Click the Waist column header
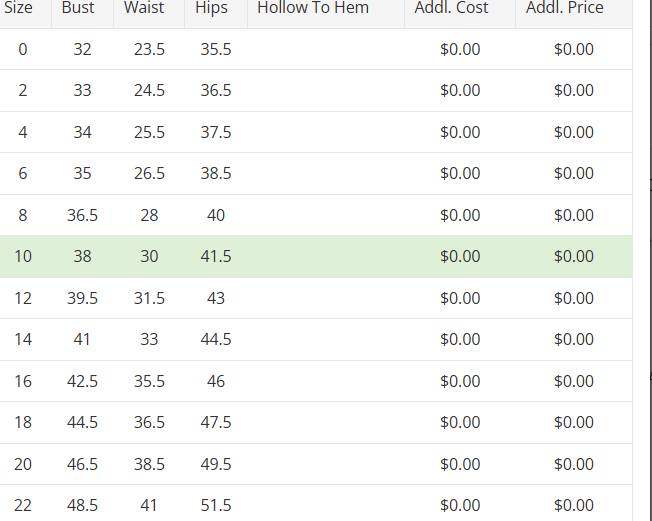652x521 pixels. coord(144,8)
